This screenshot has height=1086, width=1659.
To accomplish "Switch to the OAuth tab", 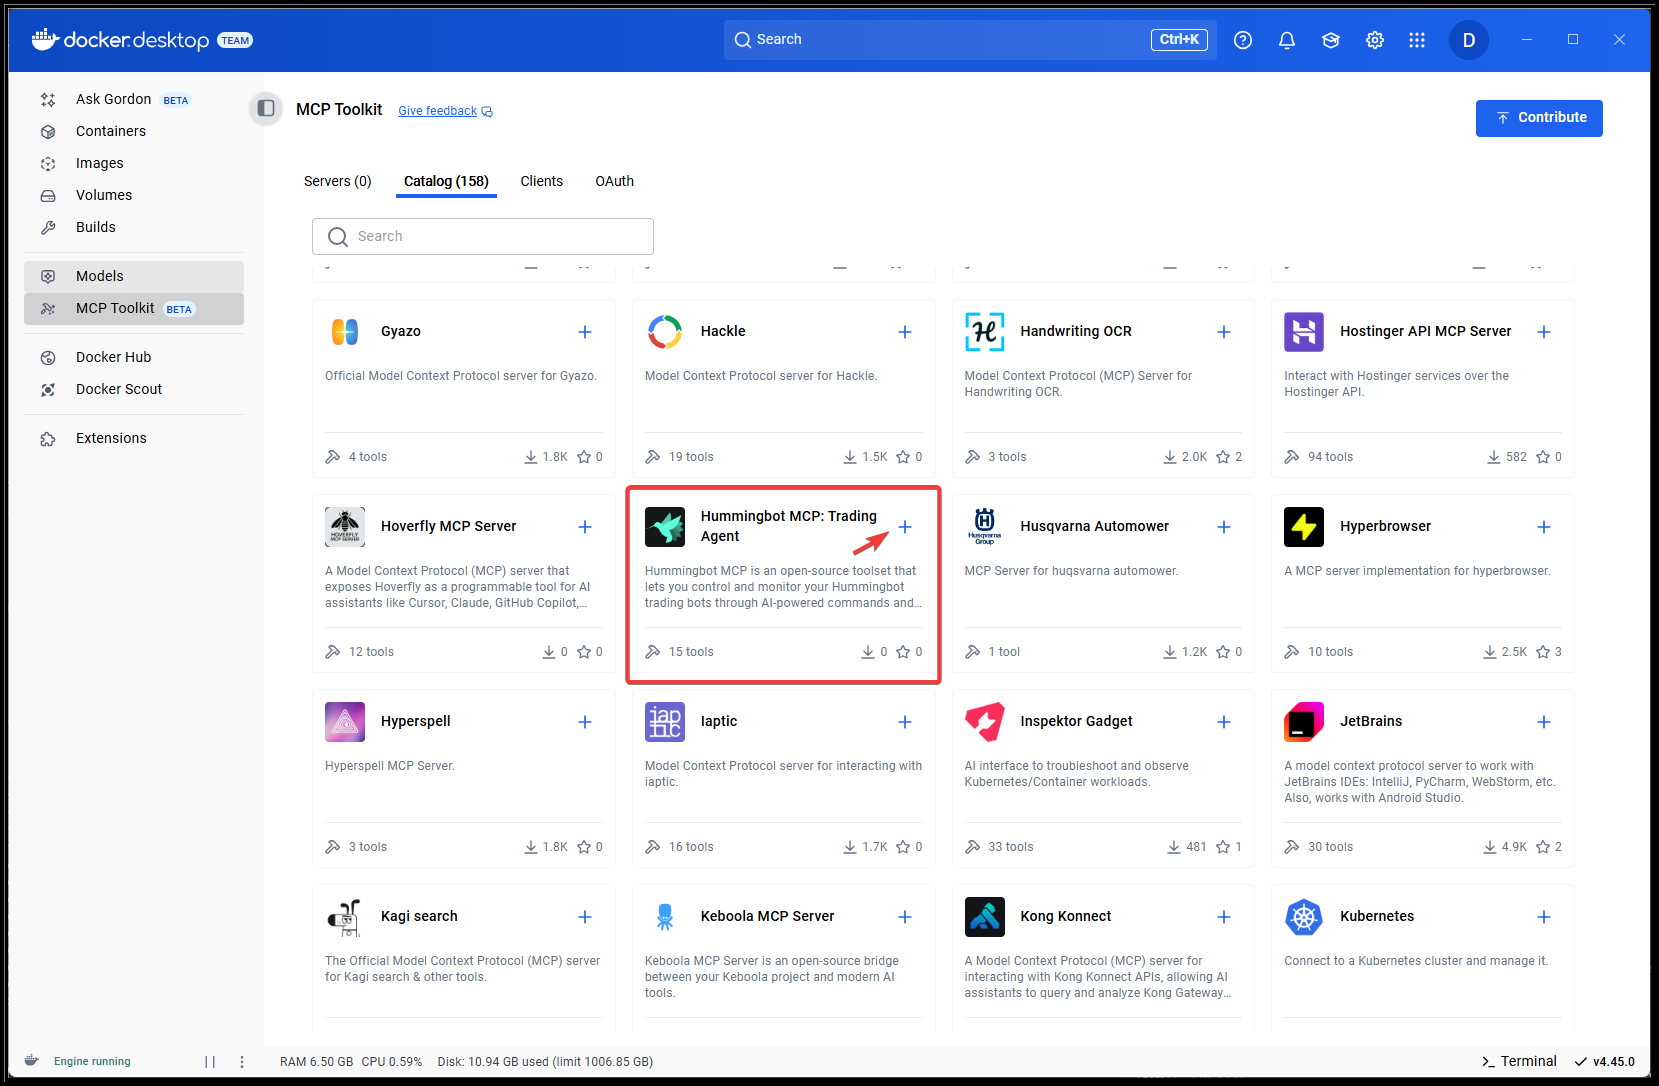I will (x=614, y=181).
